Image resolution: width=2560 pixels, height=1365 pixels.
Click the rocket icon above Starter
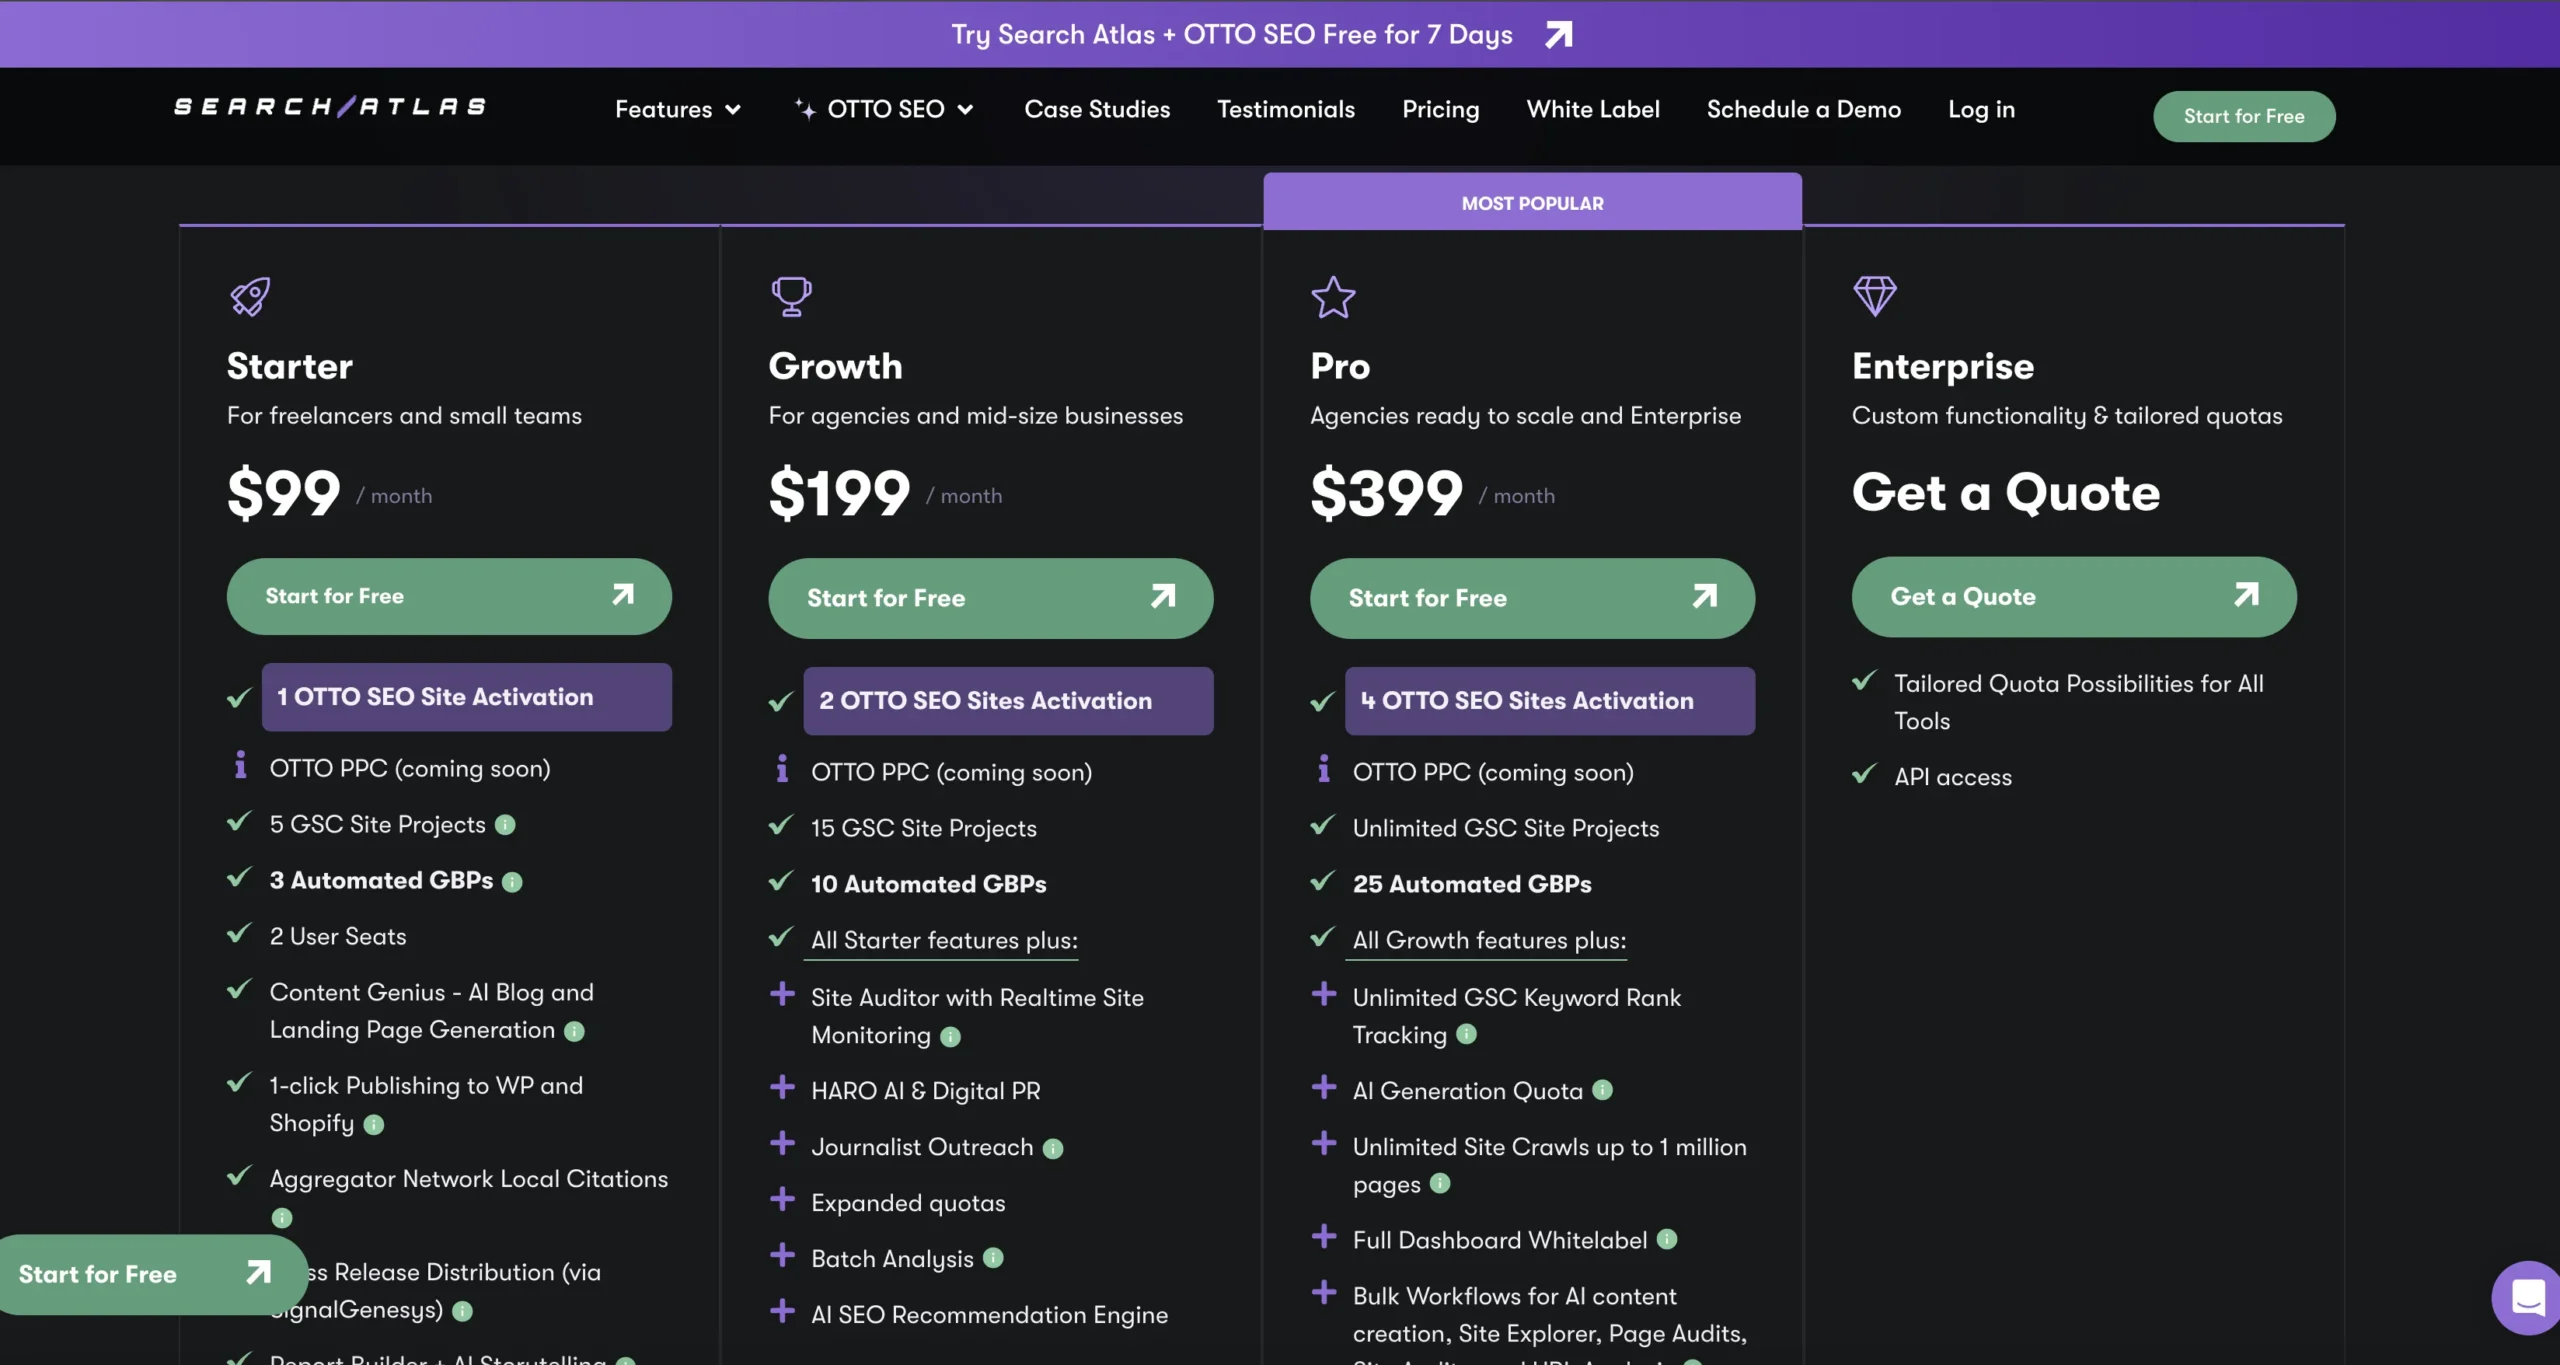point(250,296)
